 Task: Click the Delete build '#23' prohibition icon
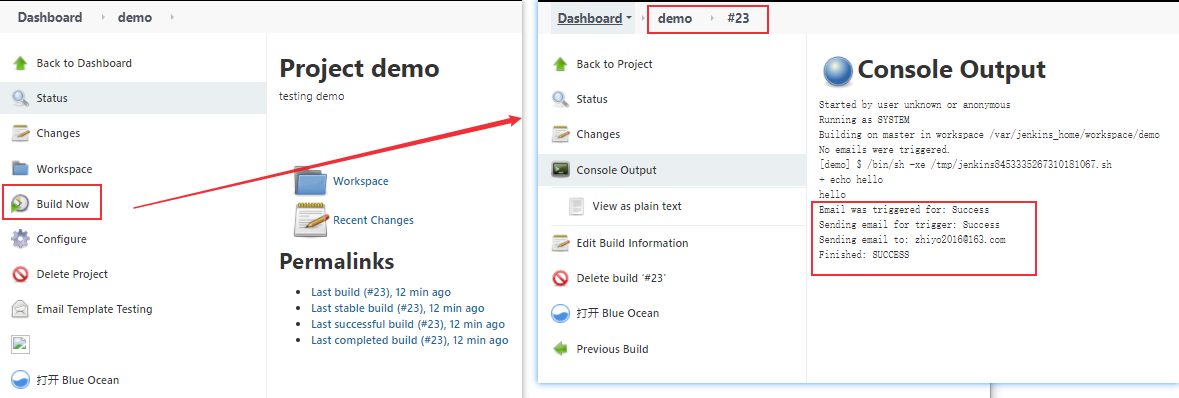click(560, 278)
